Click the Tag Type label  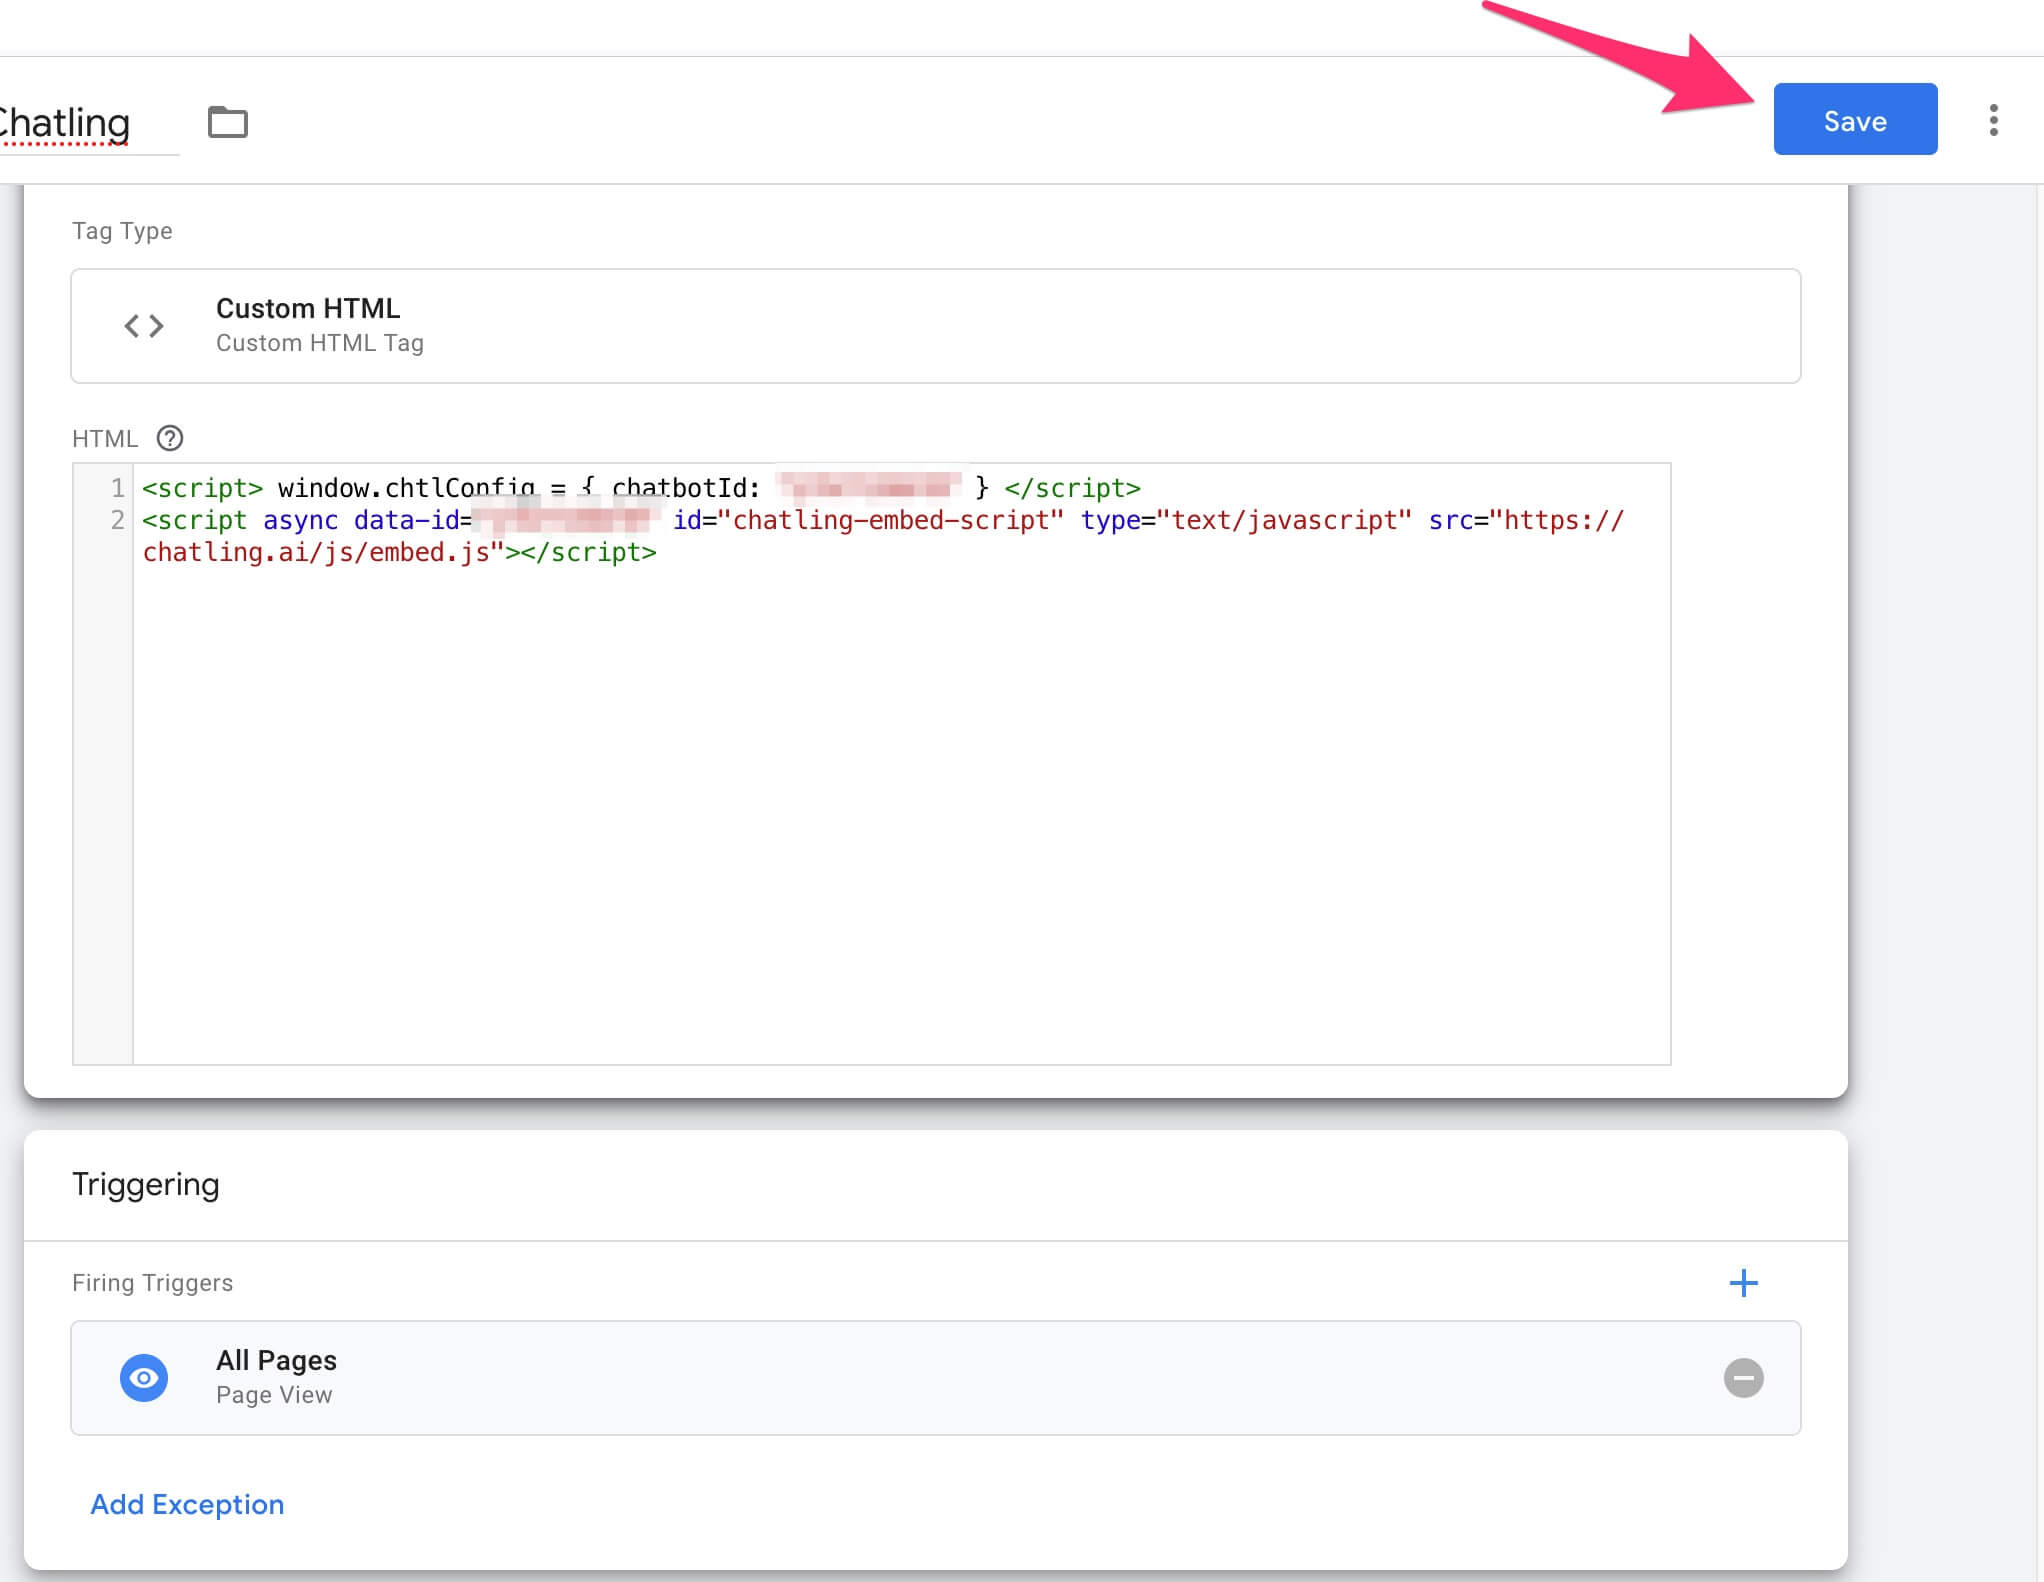(122, 231)
